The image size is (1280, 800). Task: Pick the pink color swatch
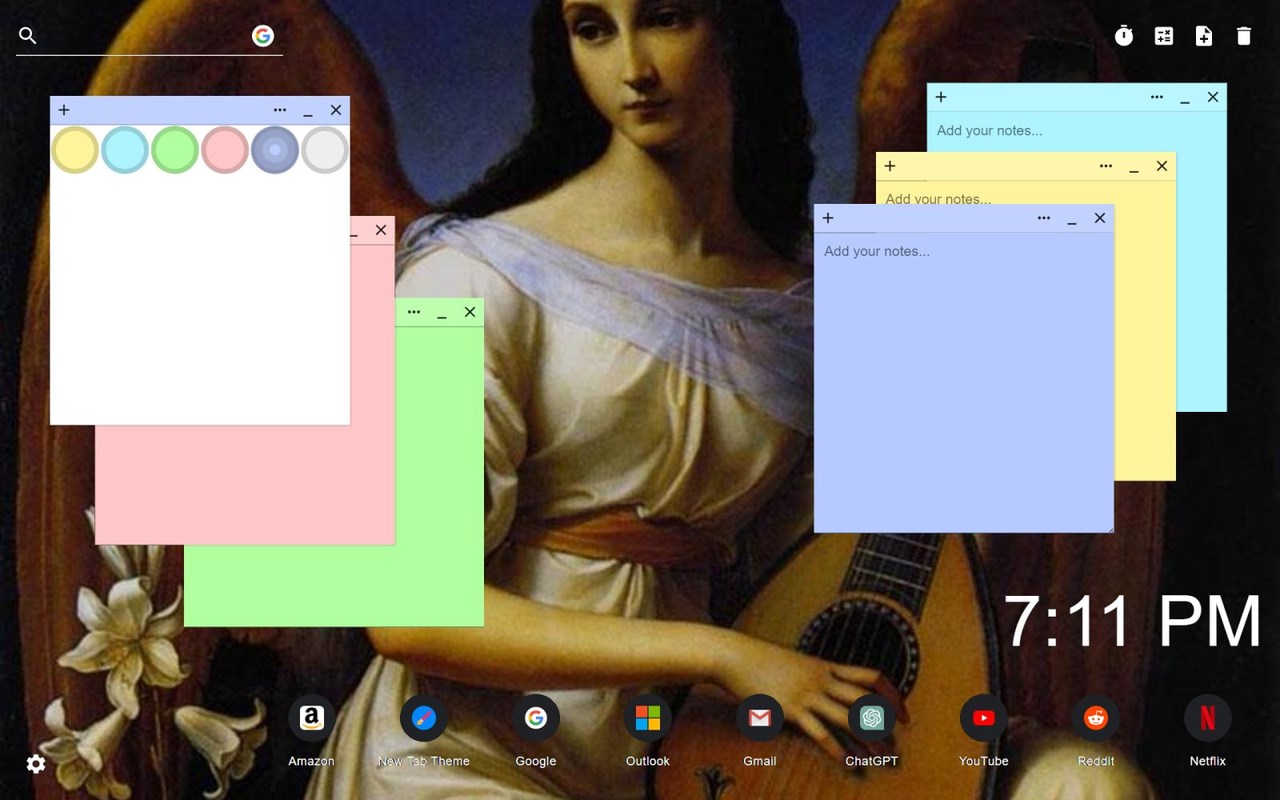point(225,150)
